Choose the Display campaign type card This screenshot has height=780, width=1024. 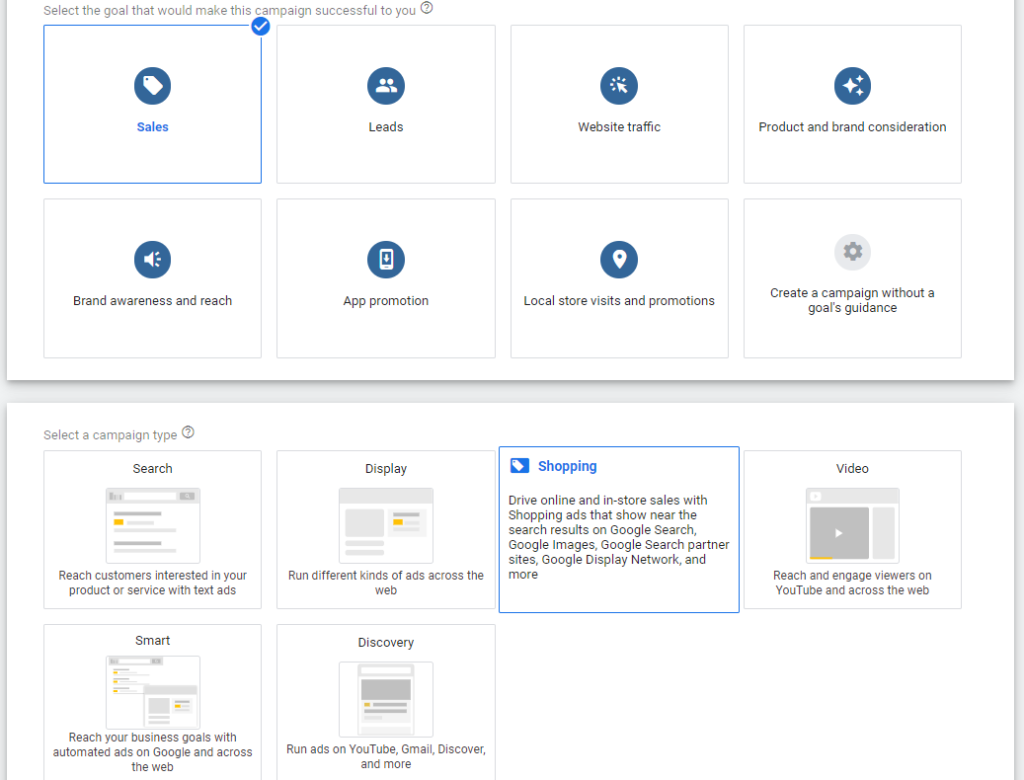point(385,529)
